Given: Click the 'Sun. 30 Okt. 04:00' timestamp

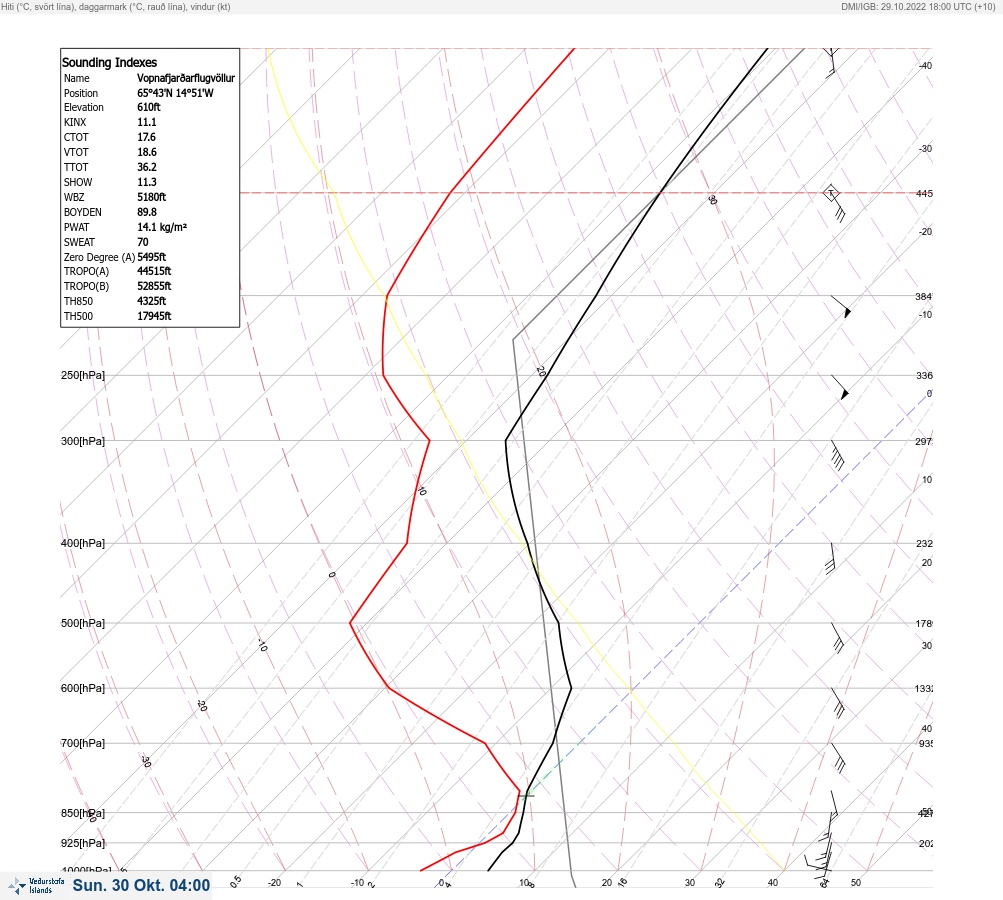Looking at the screenshot, I should (141, 885).
